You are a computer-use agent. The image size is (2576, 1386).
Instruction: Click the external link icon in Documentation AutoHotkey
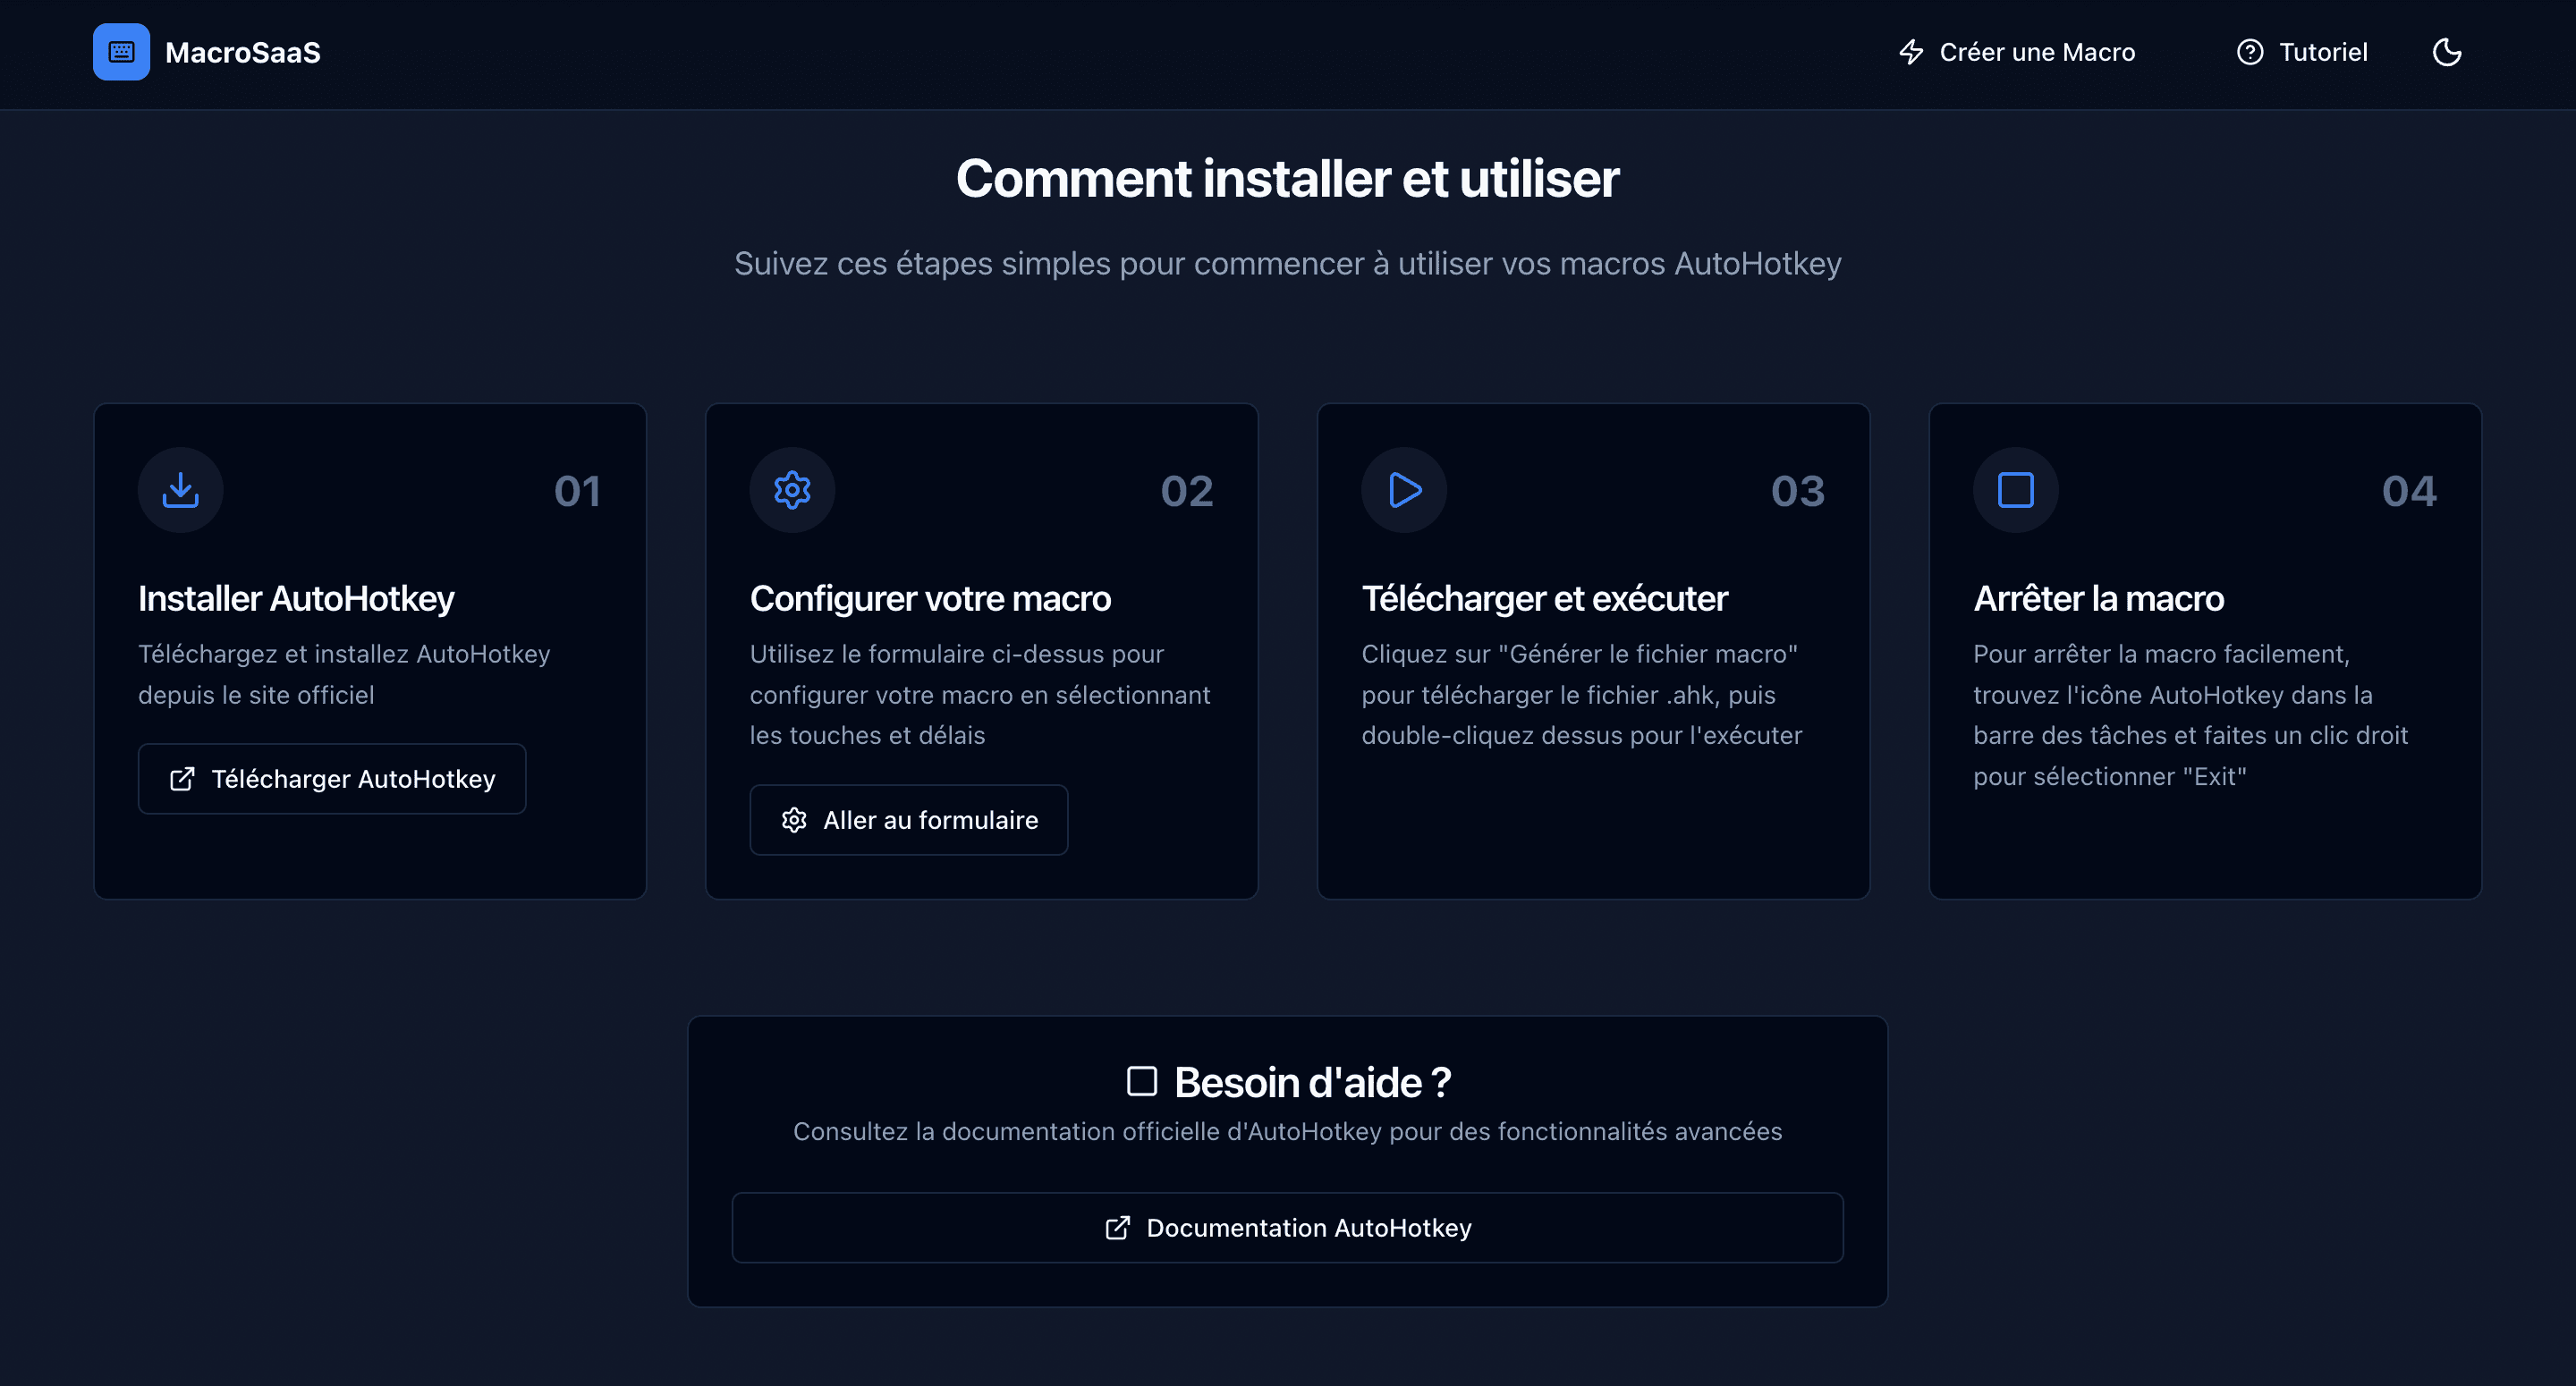pyautogui.click(x=1117, y=1228)
